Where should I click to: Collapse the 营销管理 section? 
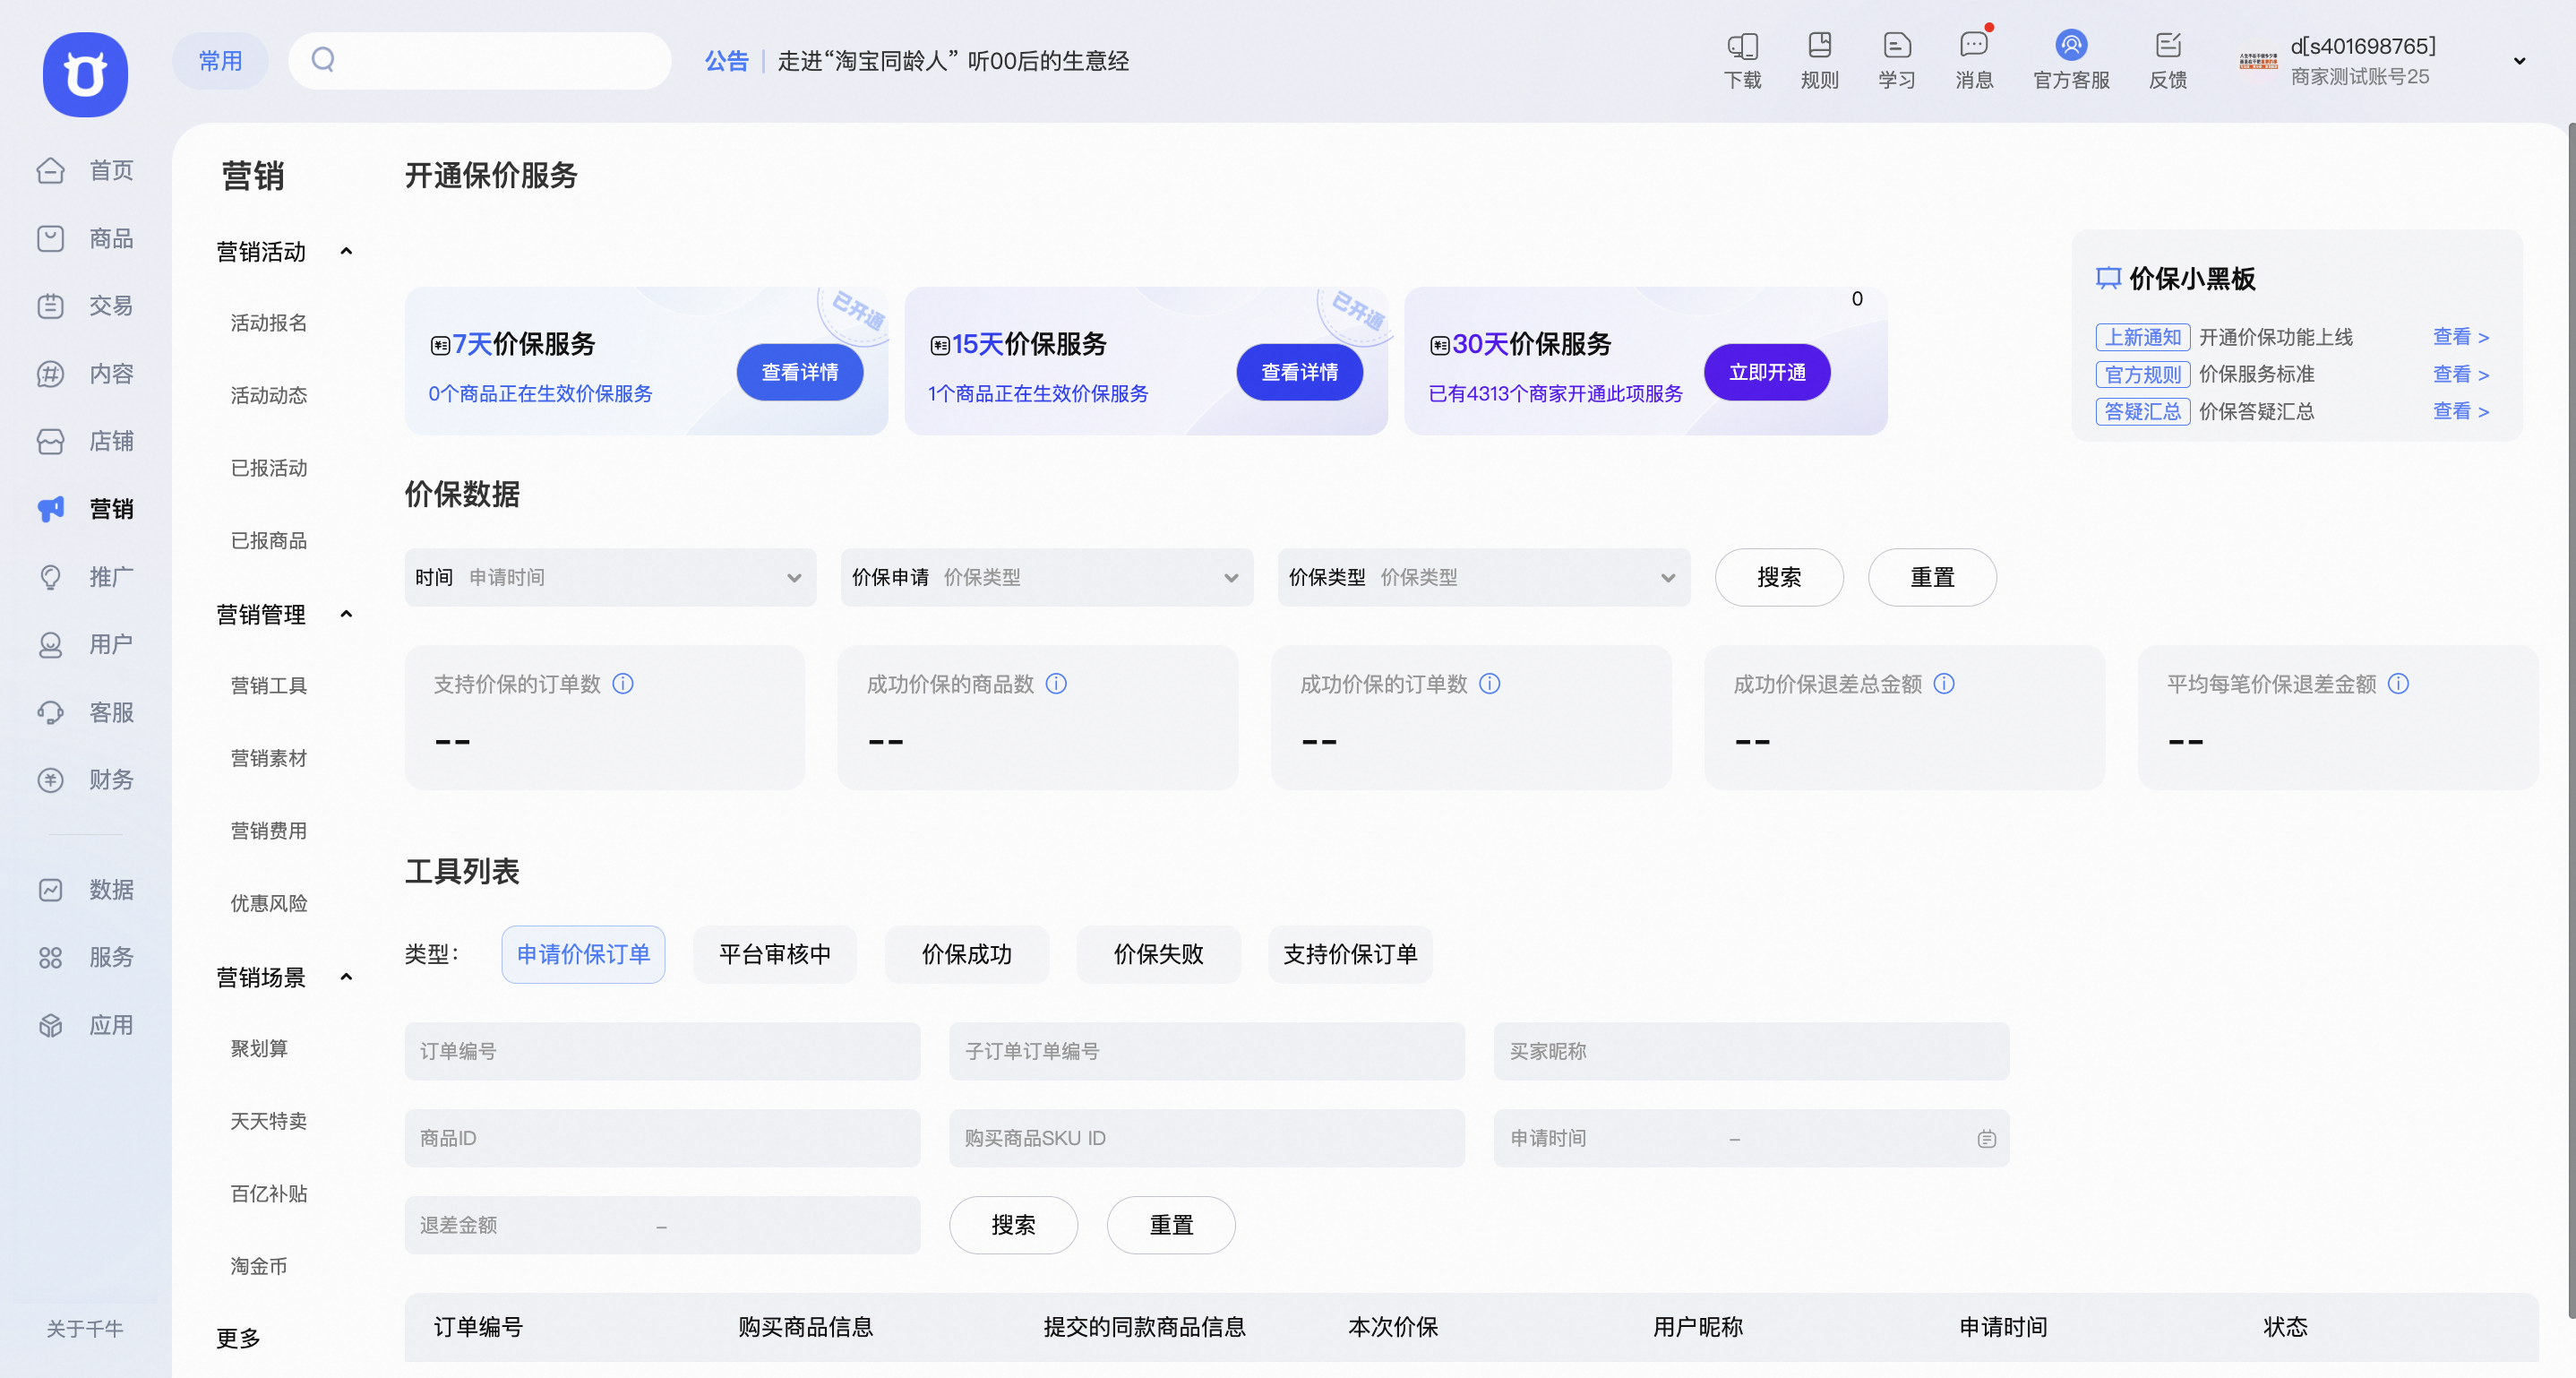[x=346, y=615]
